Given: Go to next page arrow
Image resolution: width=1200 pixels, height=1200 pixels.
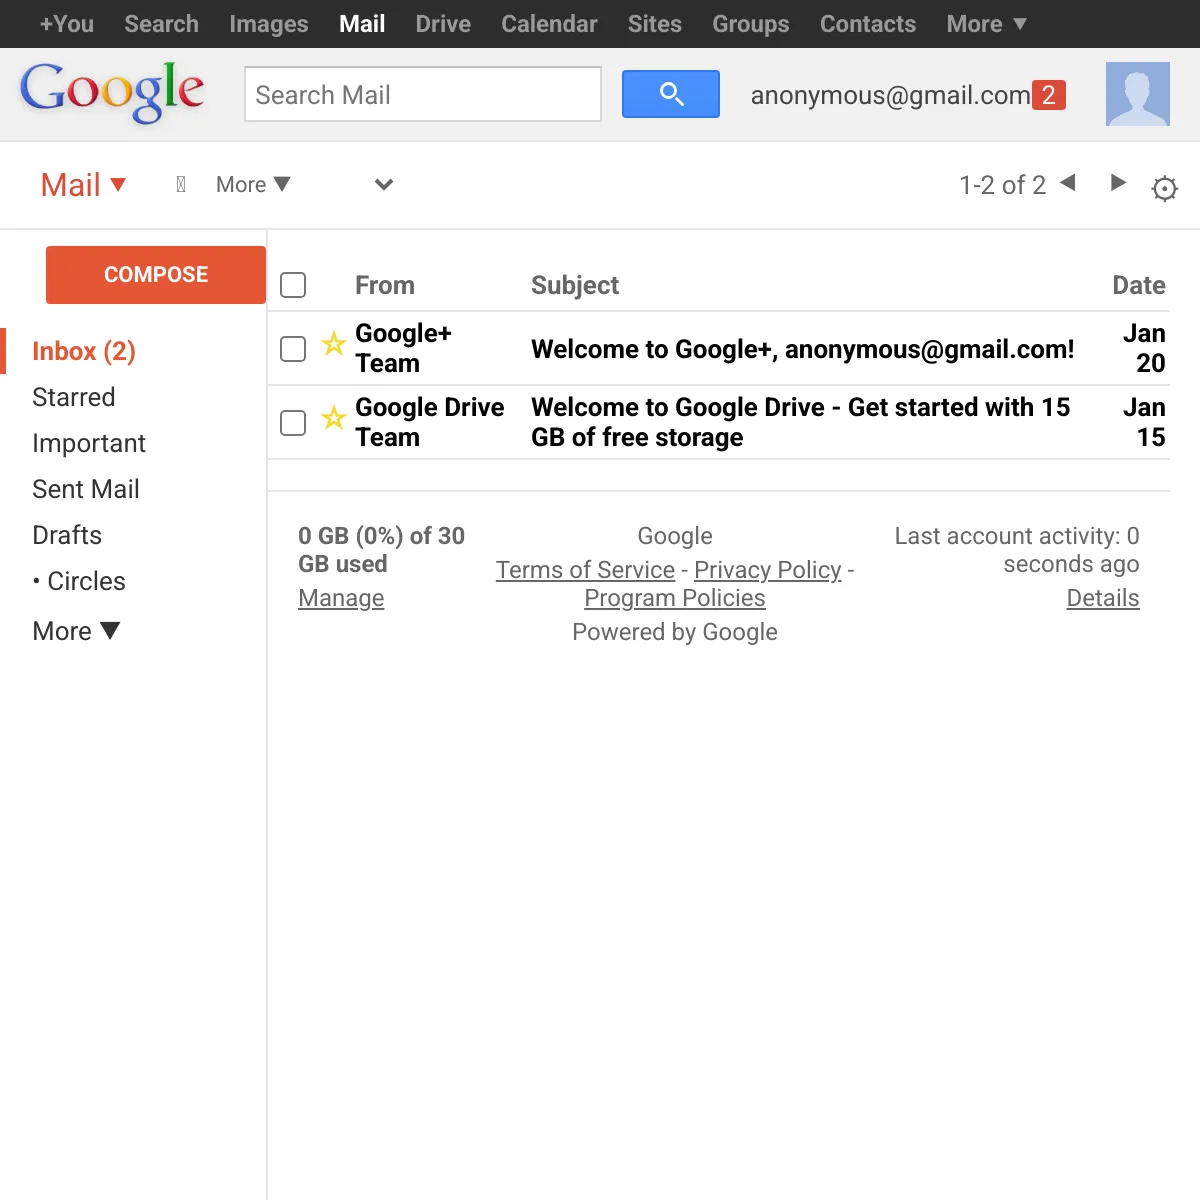Looking at the screenshot, I should [1118, 183].
